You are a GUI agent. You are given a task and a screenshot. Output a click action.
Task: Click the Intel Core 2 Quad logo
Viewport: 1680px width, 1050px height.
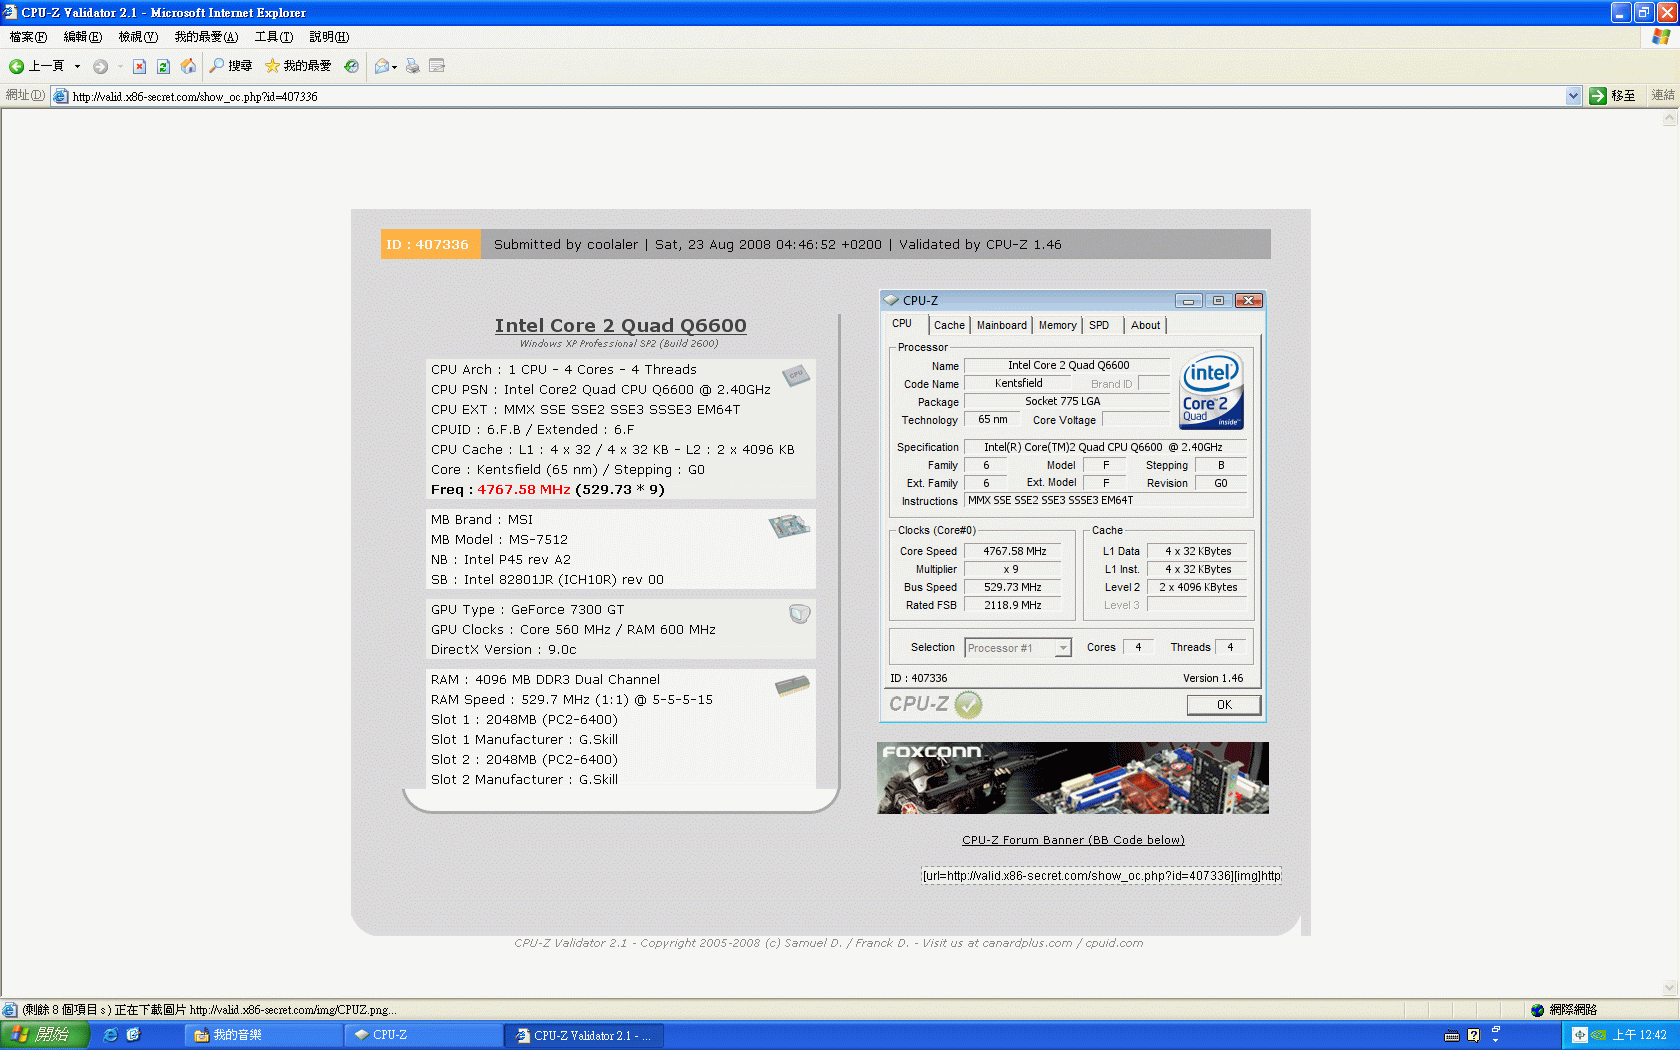1212,390
